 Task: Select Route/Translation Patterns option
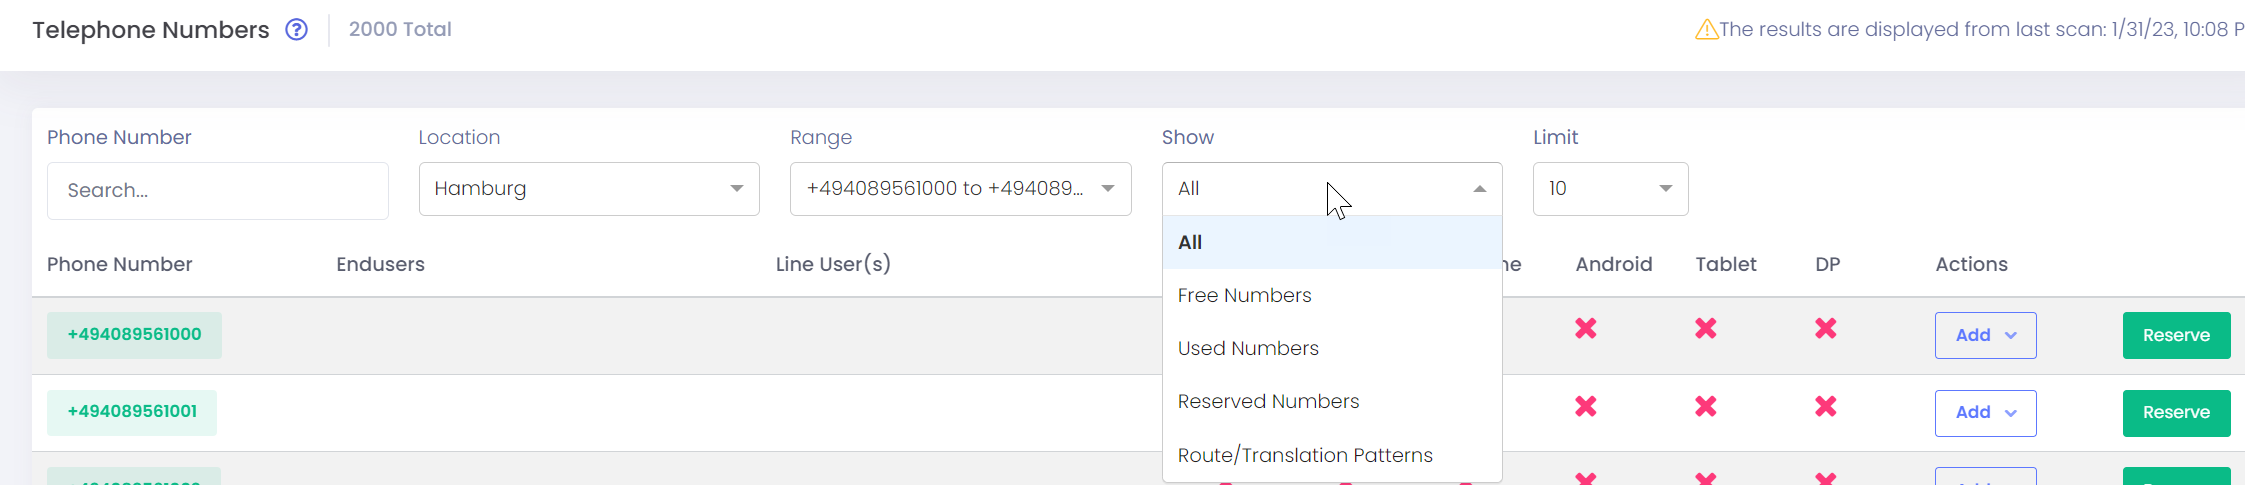point(1305,455)
